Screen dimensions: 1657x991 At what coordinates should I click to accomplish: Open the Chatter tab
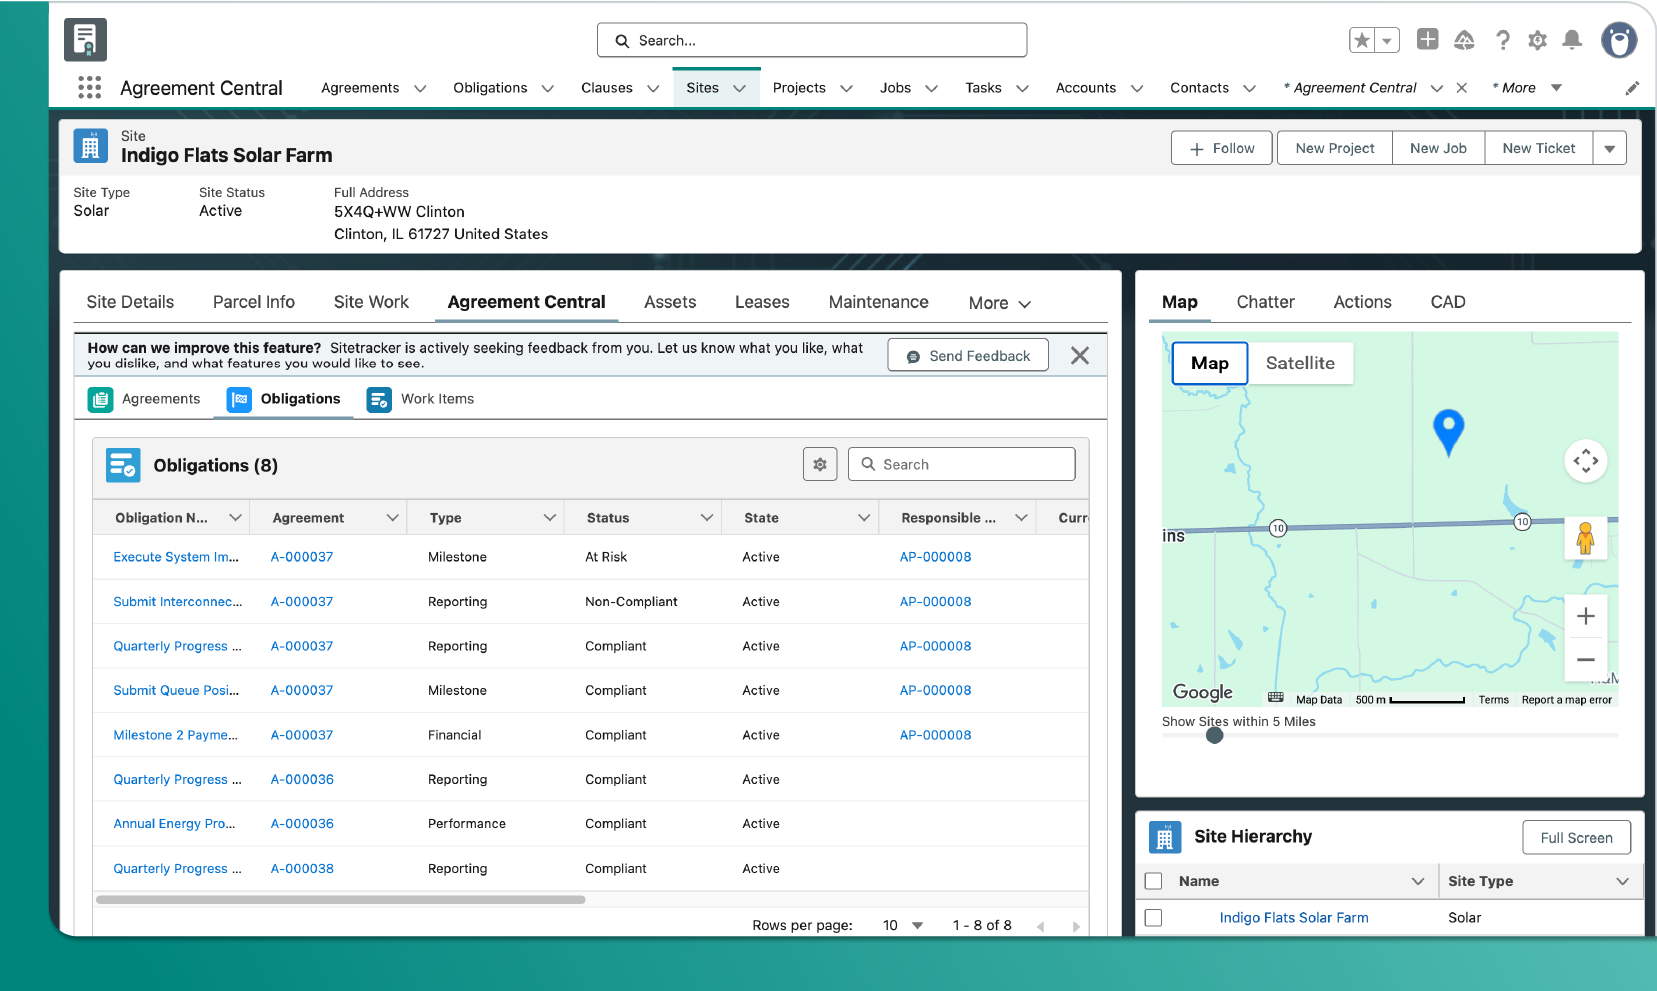(x=1265, y=302)
